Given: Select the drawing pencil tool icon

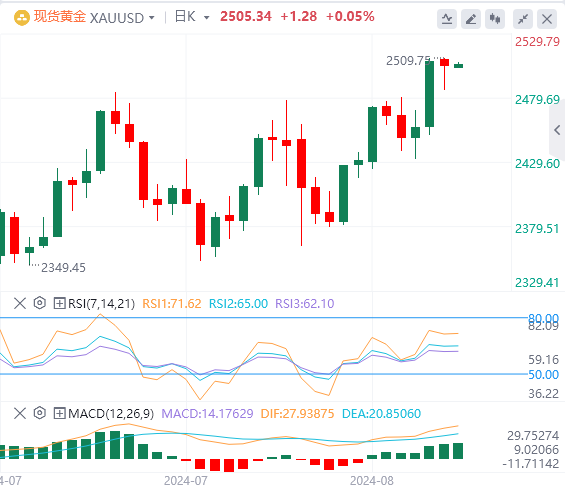Looking at the screenshot, I should click(471, 19).
